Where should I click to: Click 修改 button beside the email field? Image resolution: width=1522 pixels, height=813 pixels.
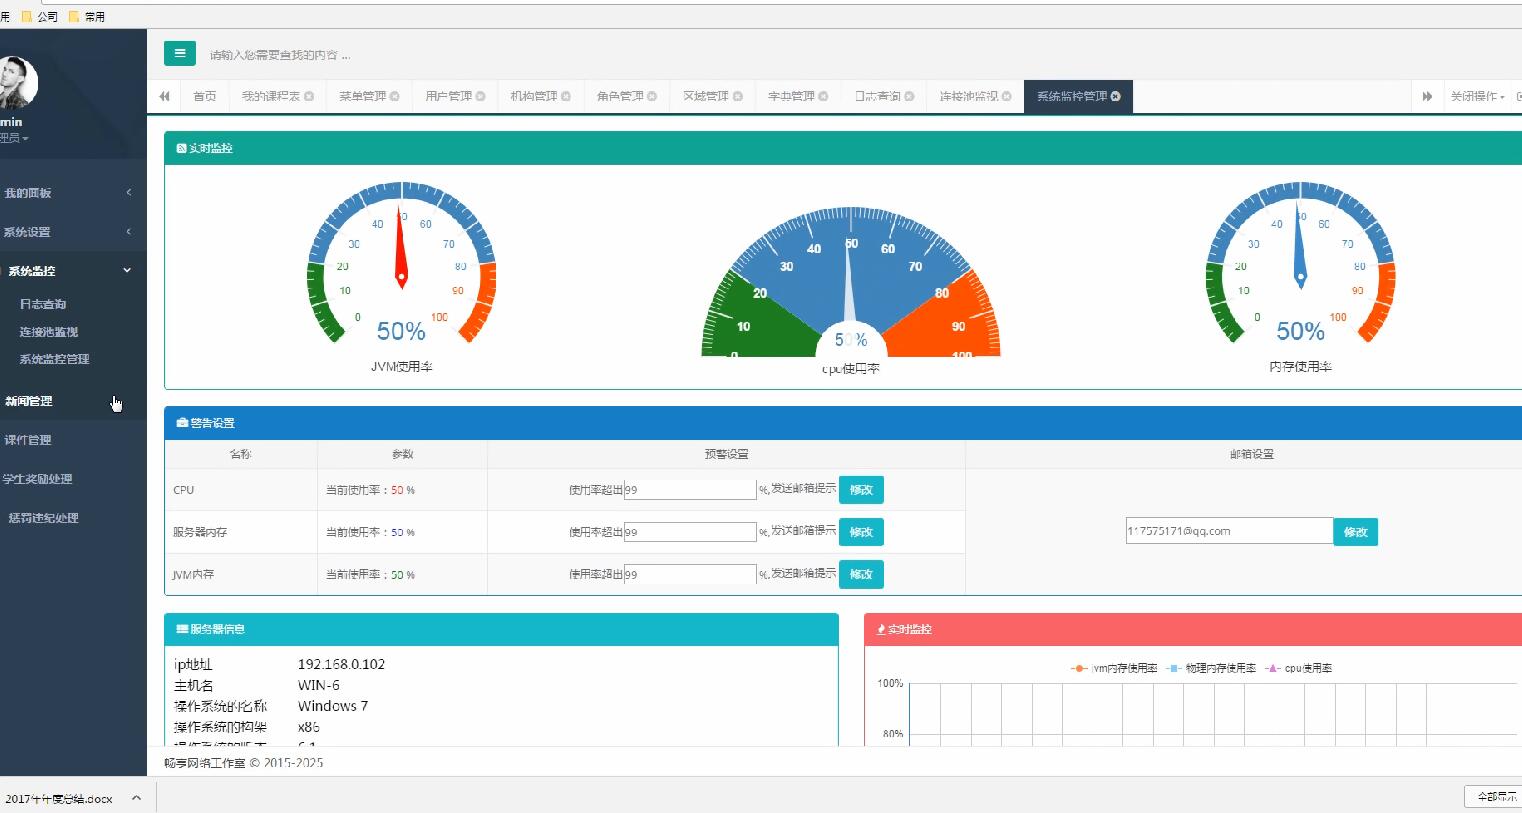pos(1355,532)
